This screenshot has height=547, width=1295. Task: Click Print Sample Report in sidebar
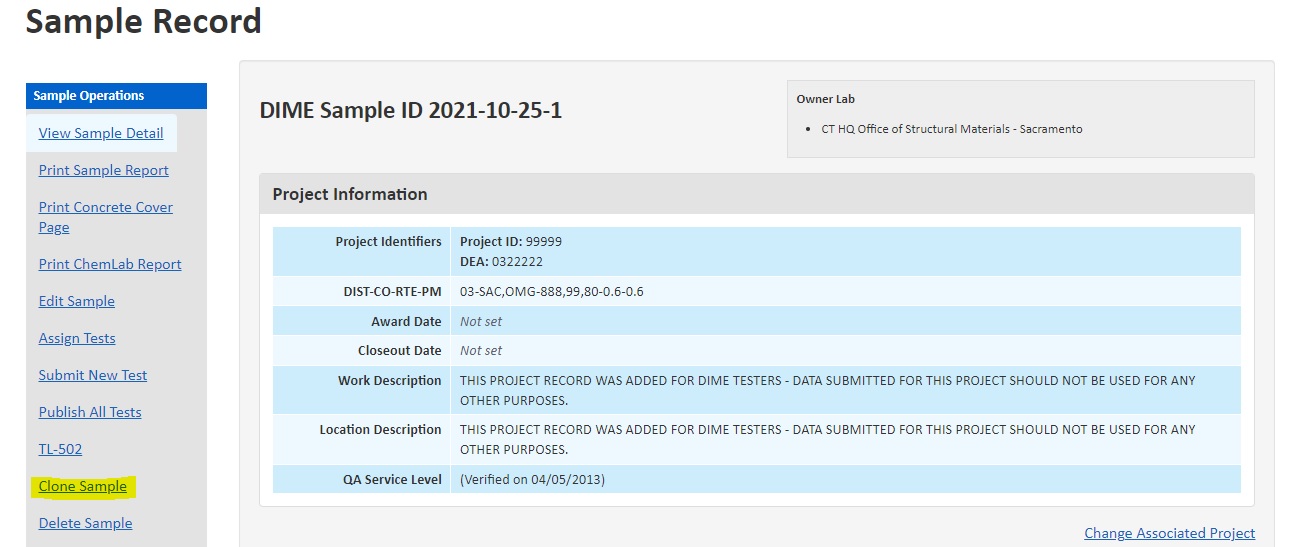[x=103, y=170]
